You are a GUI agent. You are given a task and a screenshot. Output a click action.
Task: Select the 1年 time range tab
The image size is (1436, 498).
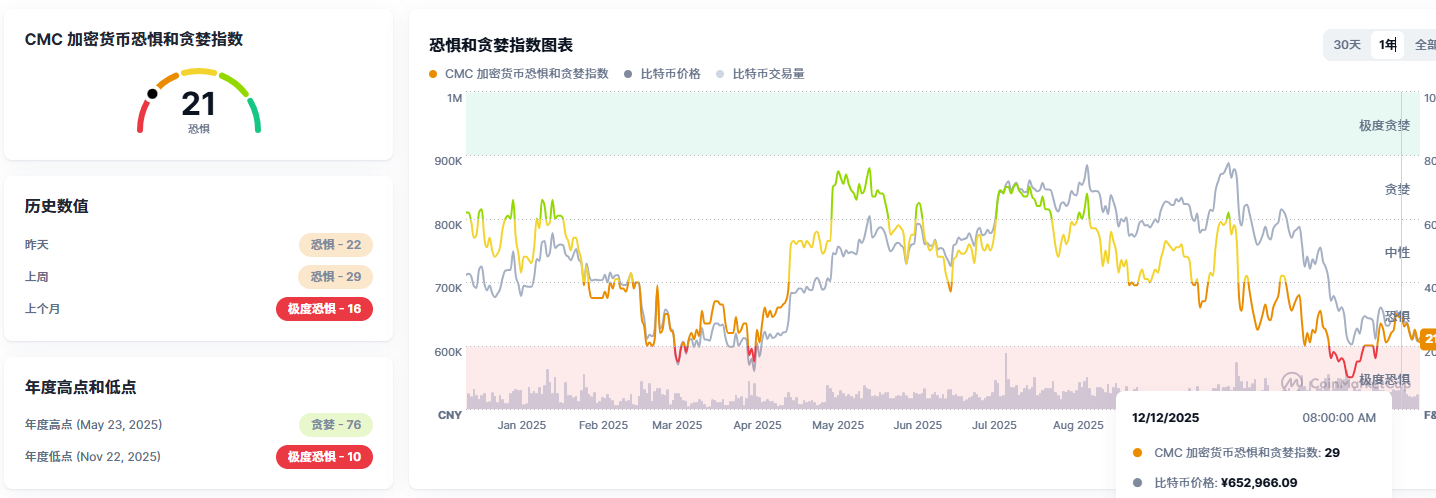click(1387, 45)
